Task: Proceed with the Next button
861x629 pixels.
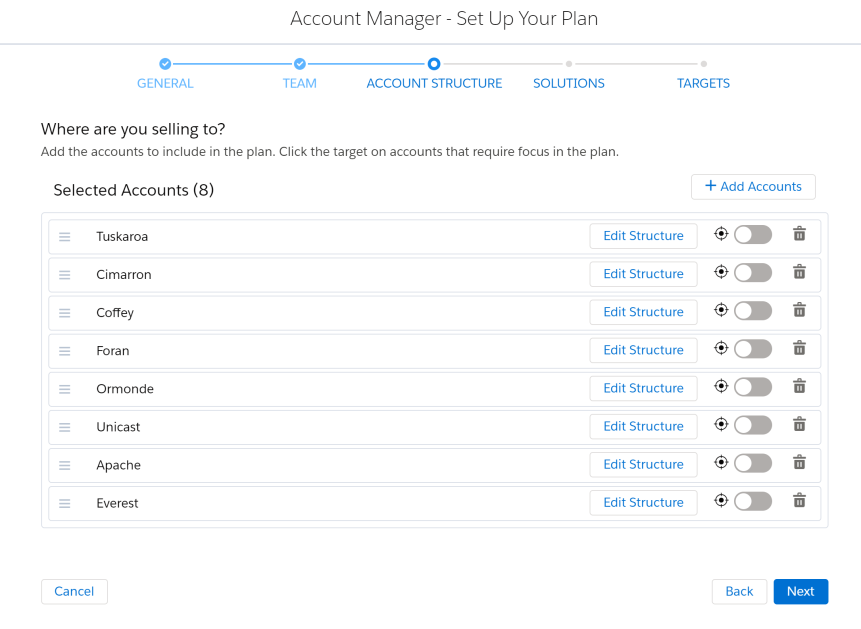Action: coord(801,592)
